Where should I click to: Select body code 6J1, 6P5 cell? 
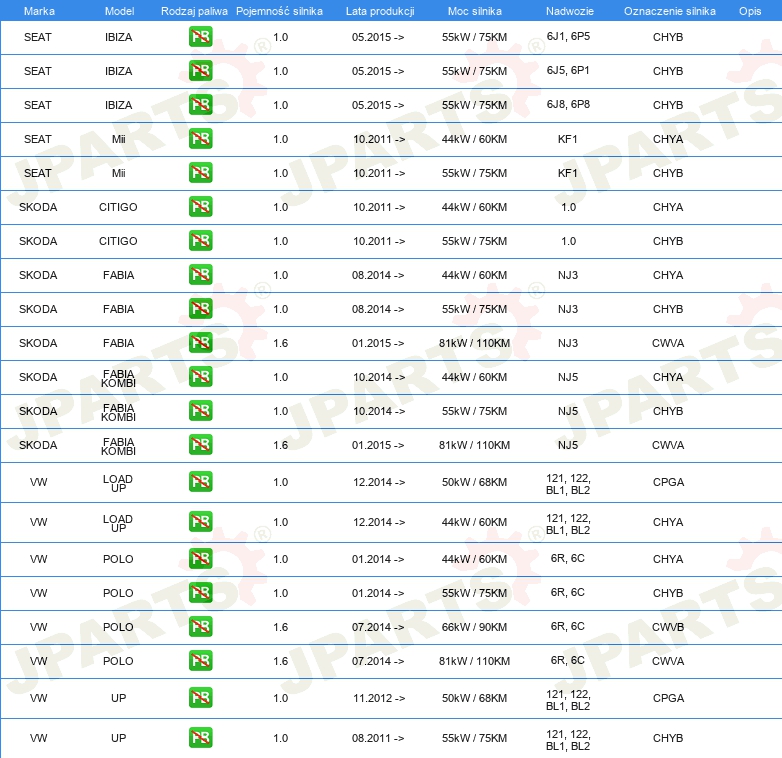click(x=568, y=36)
